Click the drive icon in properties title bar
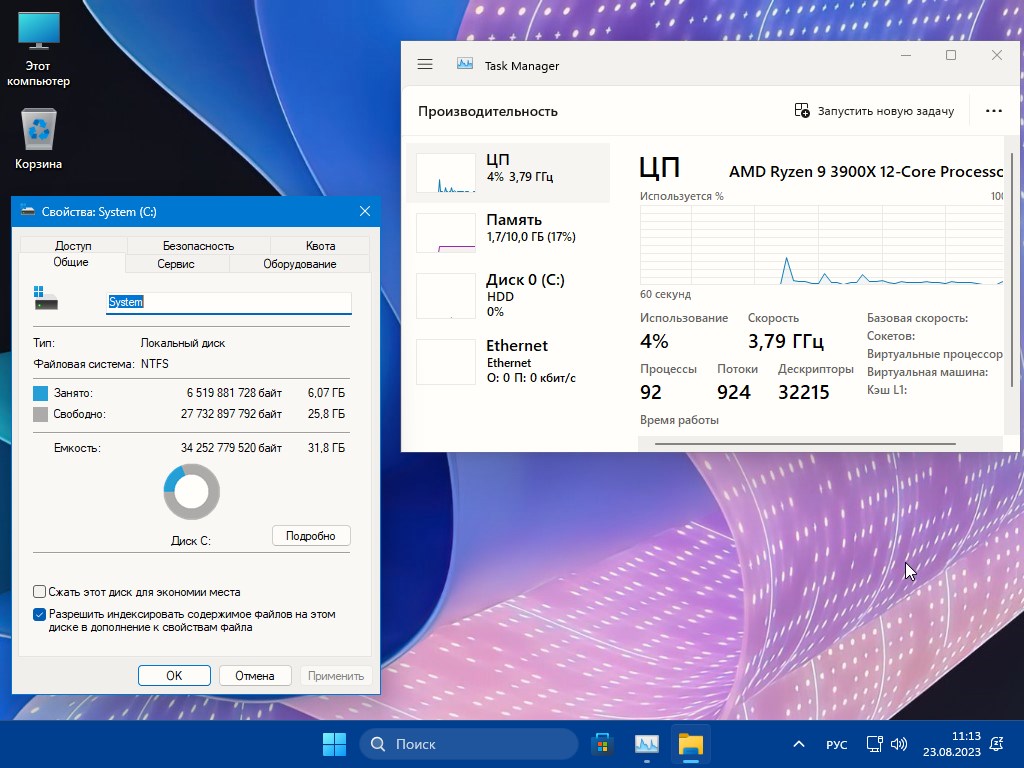 point(27,210)
